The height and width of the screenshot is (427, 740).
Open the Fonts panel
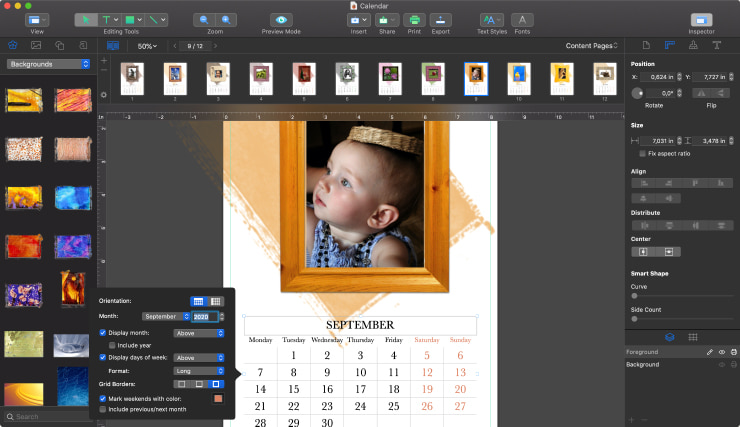point(522,20)
